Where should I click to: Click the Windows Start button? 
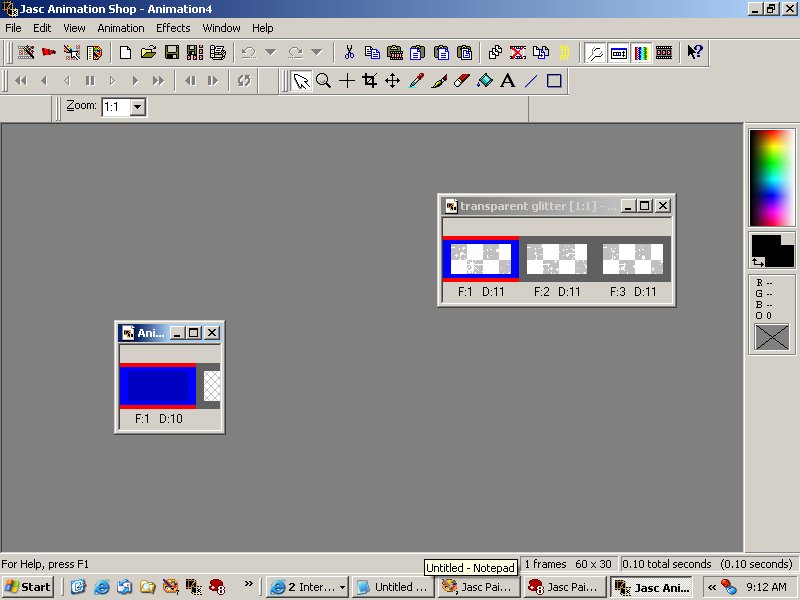[28, 587]
